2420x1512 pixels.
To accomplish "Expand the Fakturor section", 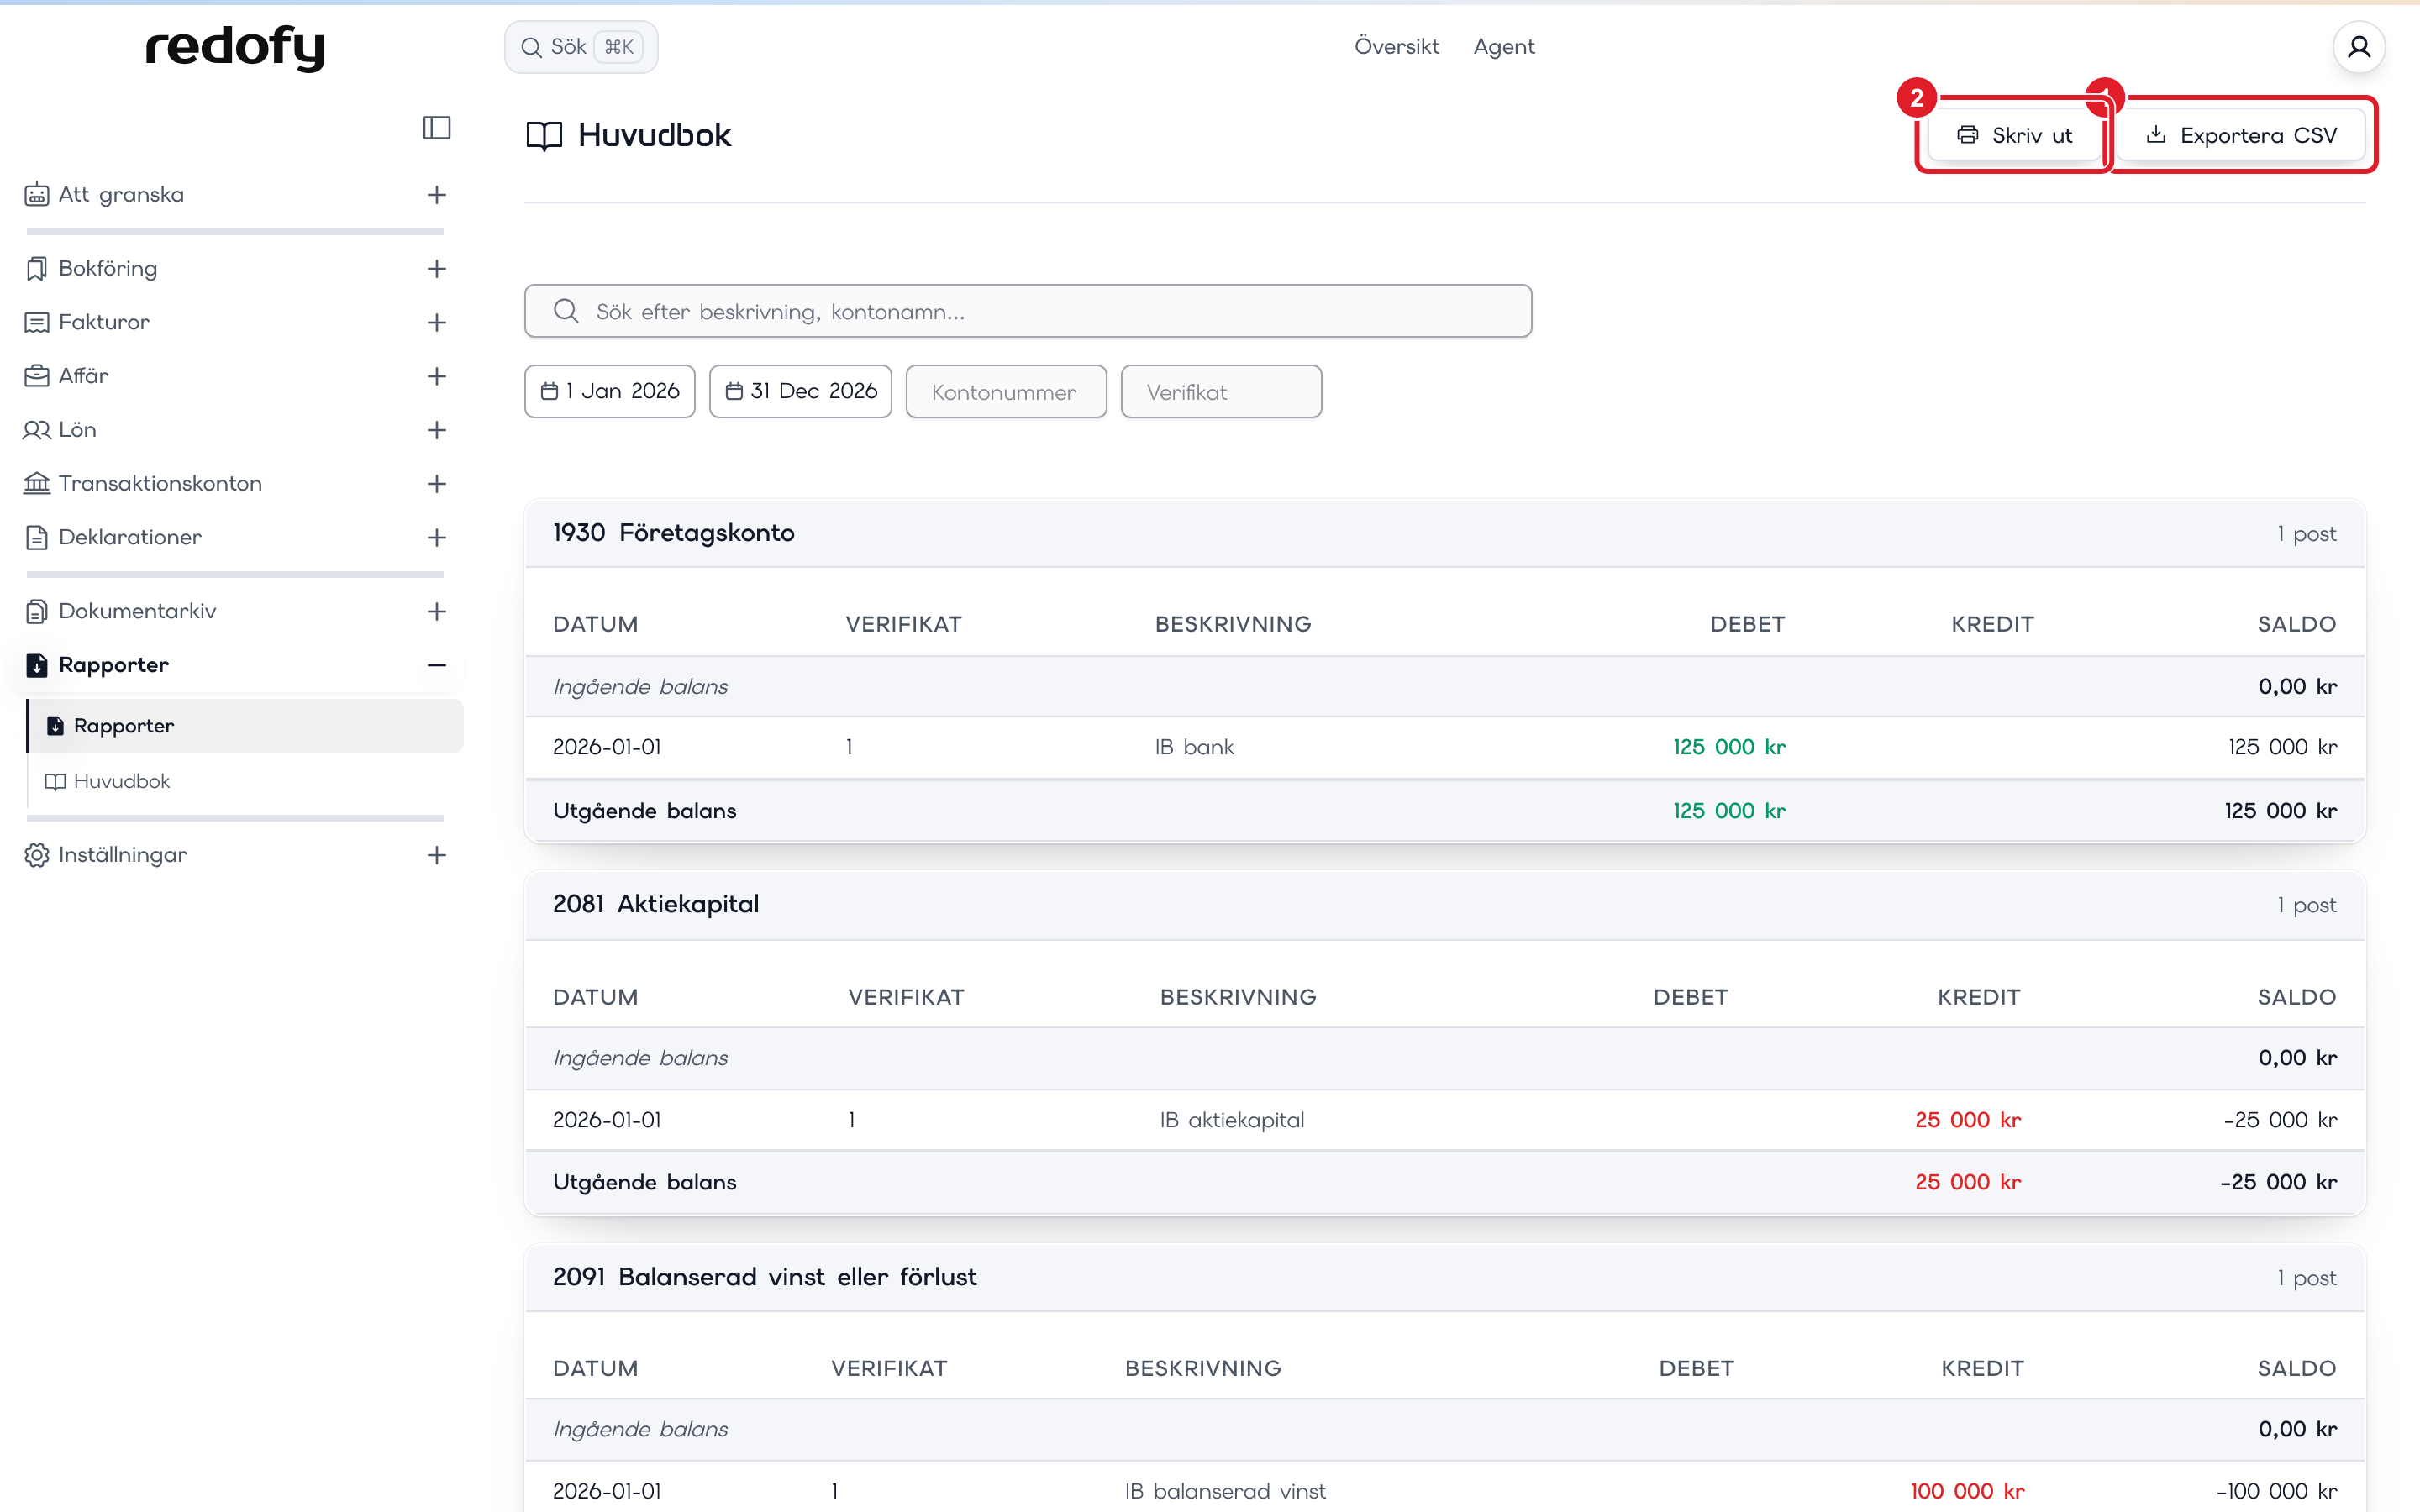I will tap(437, 323).
